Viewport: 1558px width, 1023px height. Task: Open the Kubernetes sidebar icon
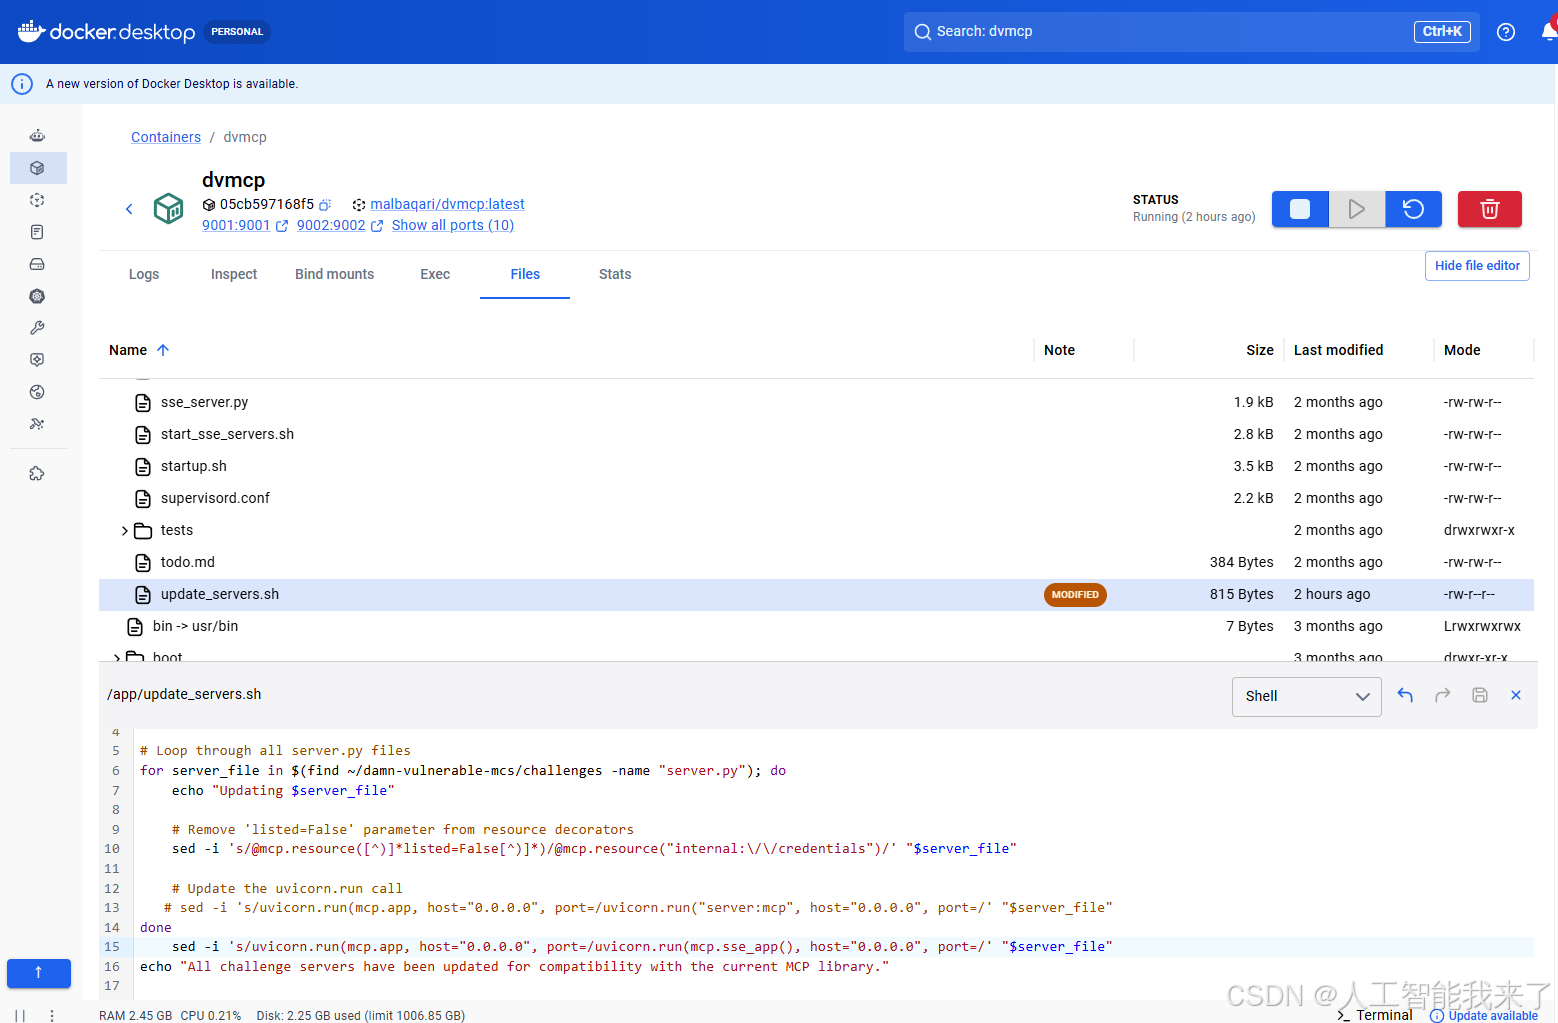tap(37, 296)
